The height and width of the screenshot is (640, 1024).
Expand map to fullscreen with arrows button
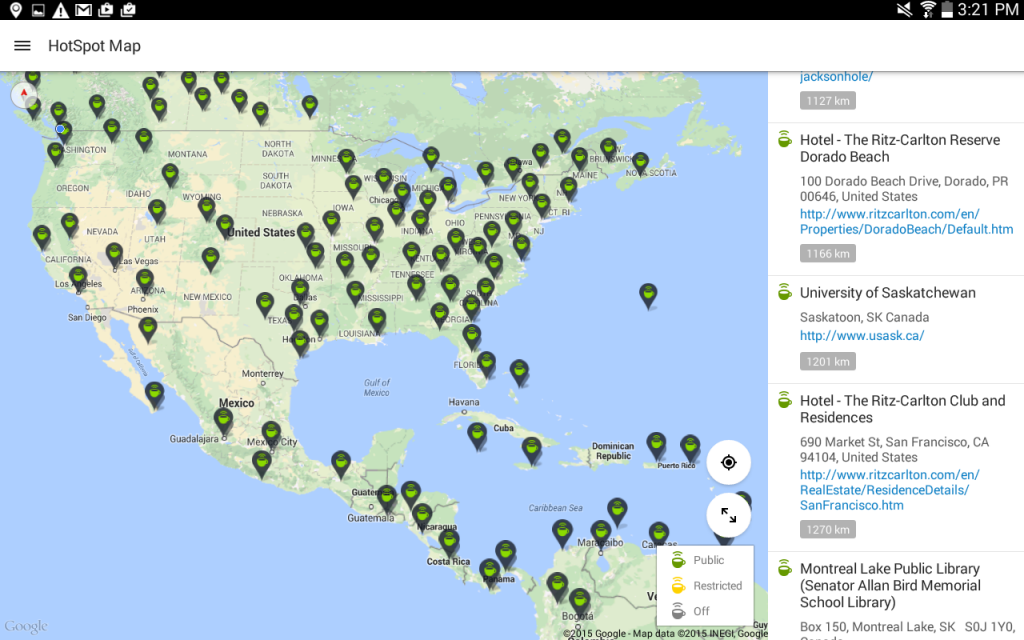[x=728, y=515]
